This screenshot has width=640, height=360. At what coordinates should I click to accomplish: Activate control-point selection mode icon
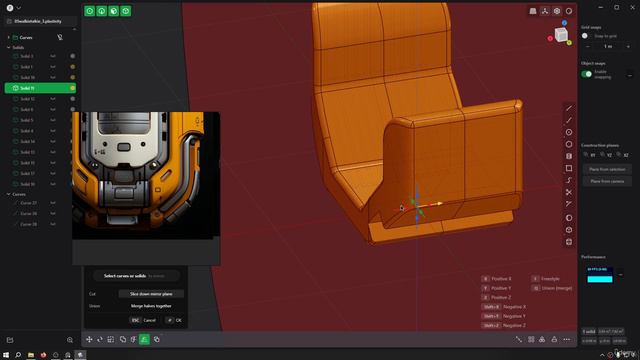(x=89, y=11)
